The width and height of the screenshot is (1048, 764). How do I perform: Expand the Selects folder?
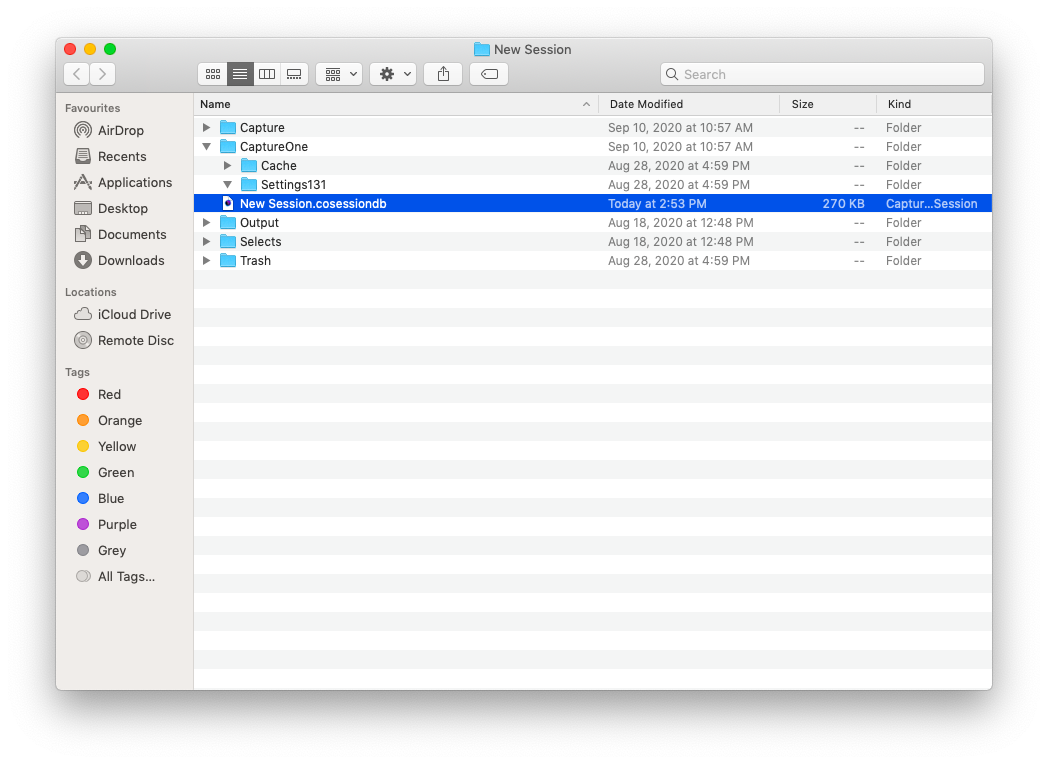click(207, 241)
